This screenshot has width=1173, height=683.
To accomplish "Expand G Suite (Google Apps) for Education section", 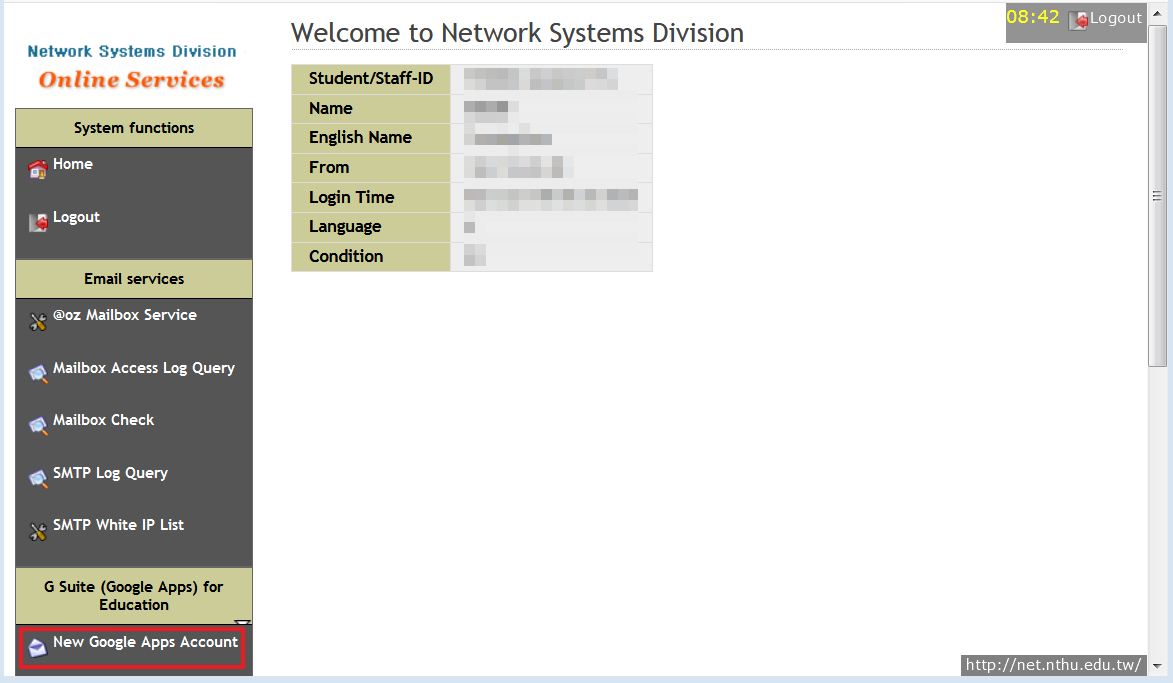I will (134, 596).
